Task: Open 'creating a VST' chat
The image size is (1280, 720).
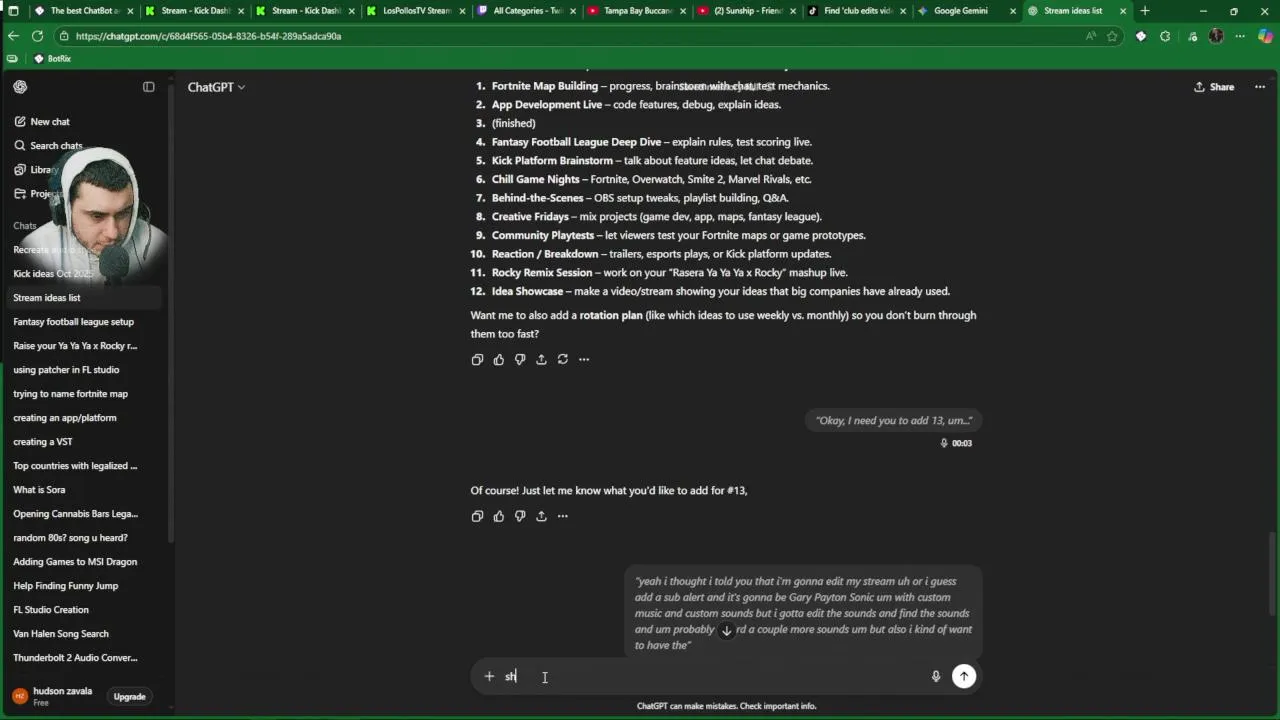Action: pos(43,442)
